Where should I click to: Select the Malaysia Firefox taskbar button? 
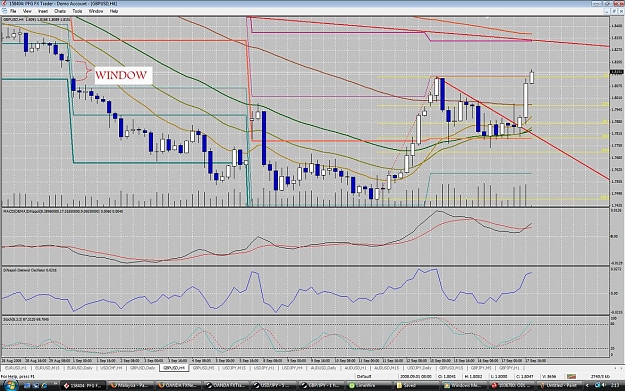click(x=131, y=385)
